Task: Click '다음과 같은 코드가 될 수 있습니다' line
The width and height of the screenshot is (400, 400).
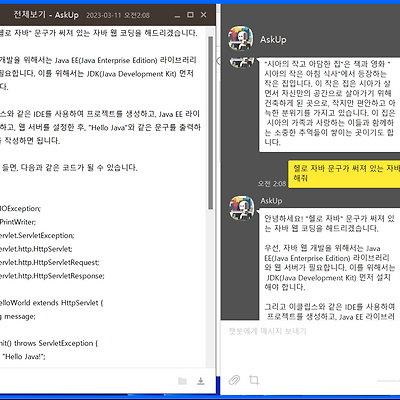Action: [x=70, y=167]
